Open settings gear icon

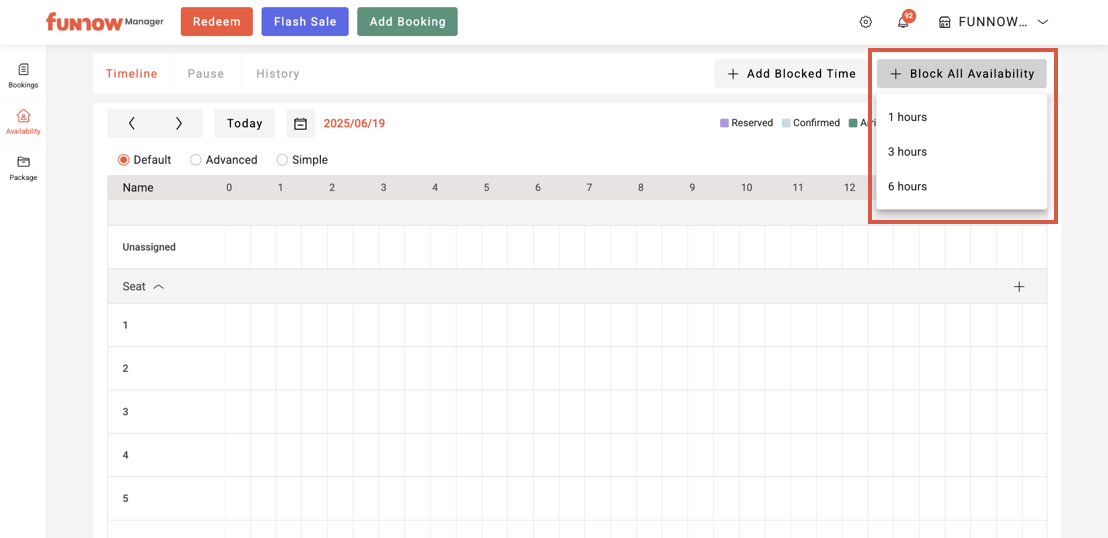tap(866, 22)
